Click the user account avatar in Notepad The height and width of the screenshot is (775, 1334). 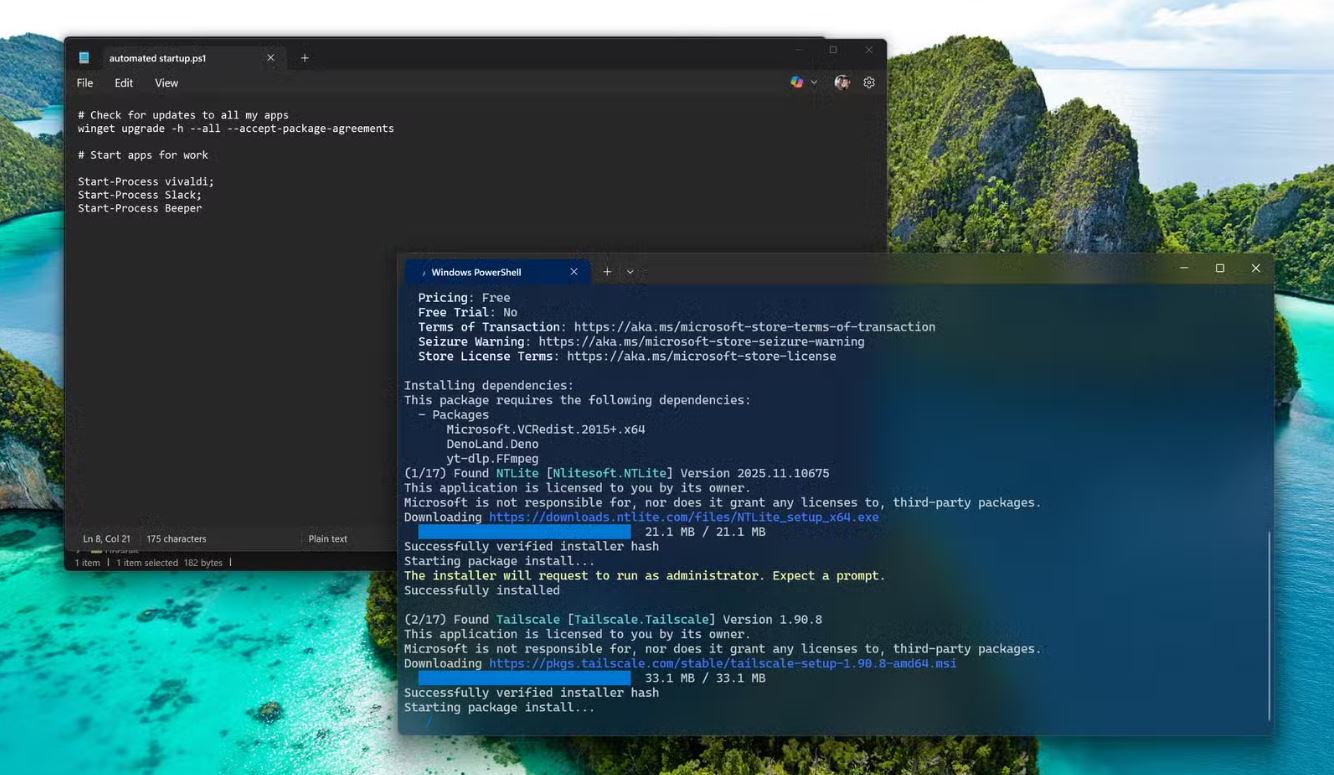point(842,83)
